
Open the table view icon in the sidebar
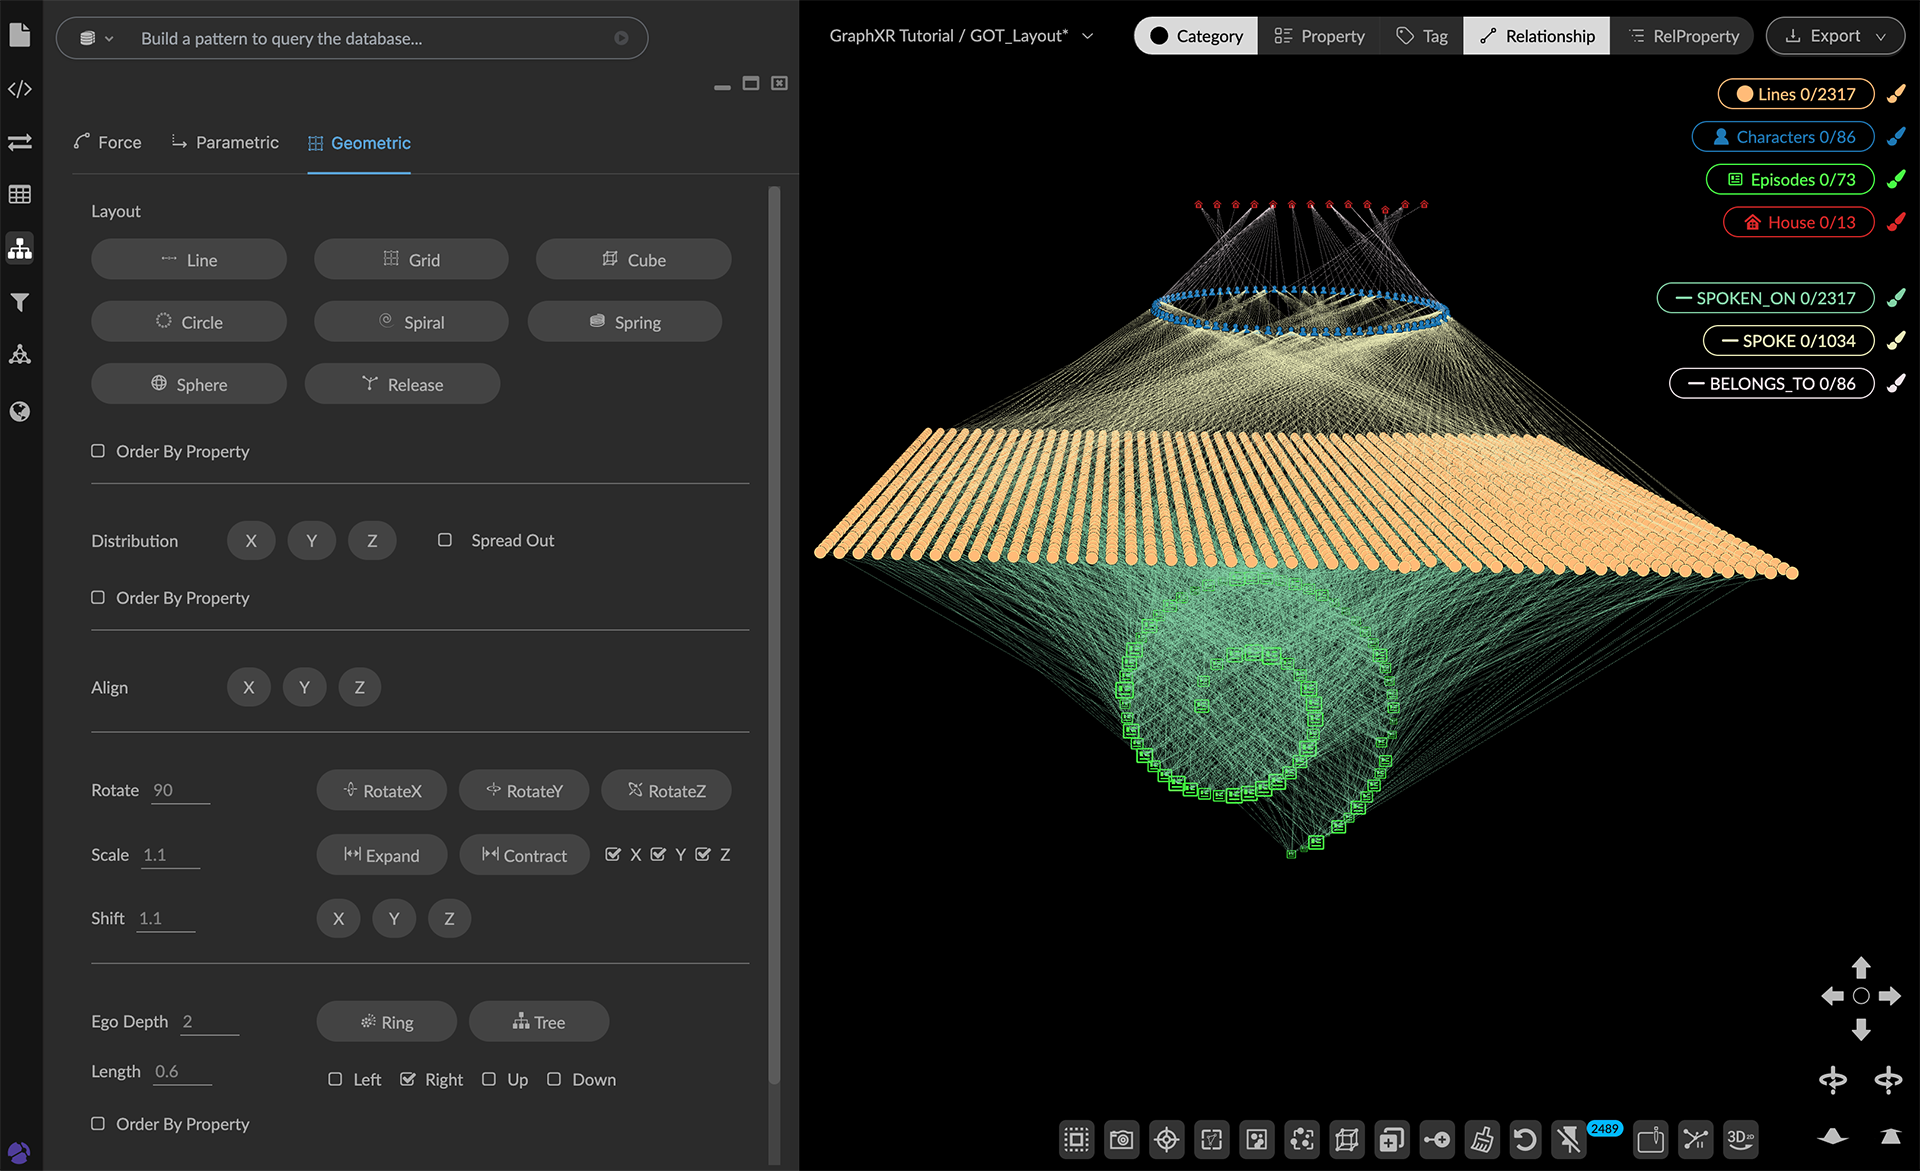[20, 194]
